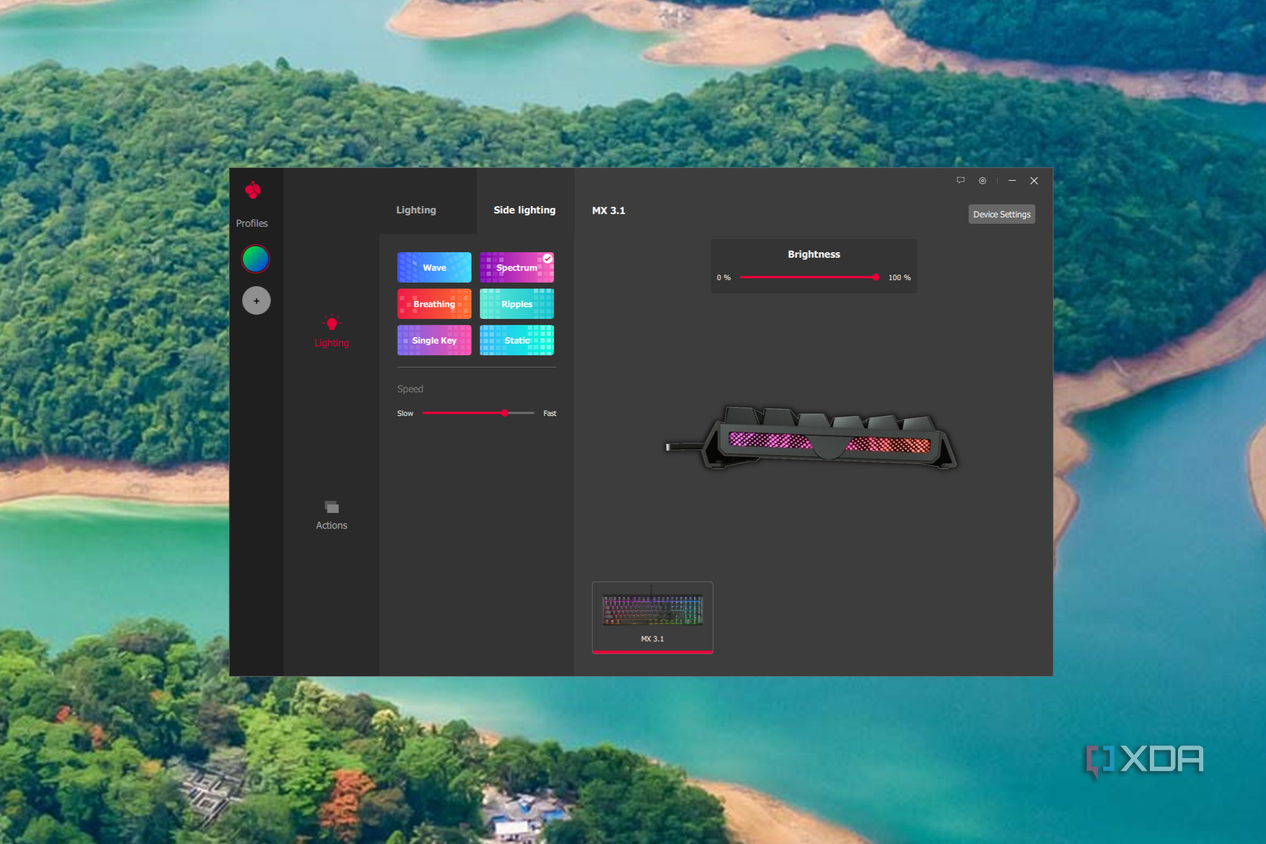Click the Brightness slider handle
The image size is (1266, 844).
(876, 277)
